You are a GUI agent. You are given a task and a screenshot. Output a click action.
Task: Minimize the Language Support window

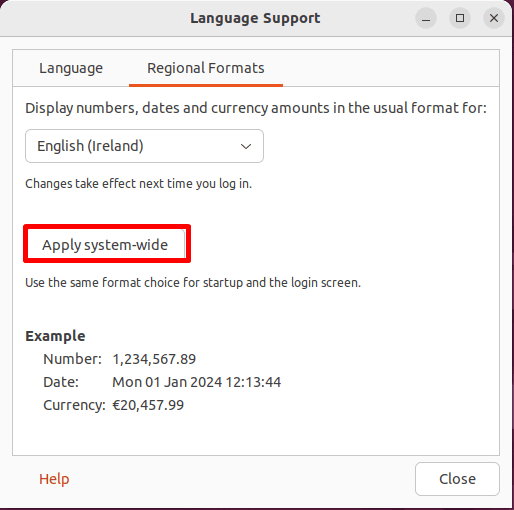pos(426,18)
